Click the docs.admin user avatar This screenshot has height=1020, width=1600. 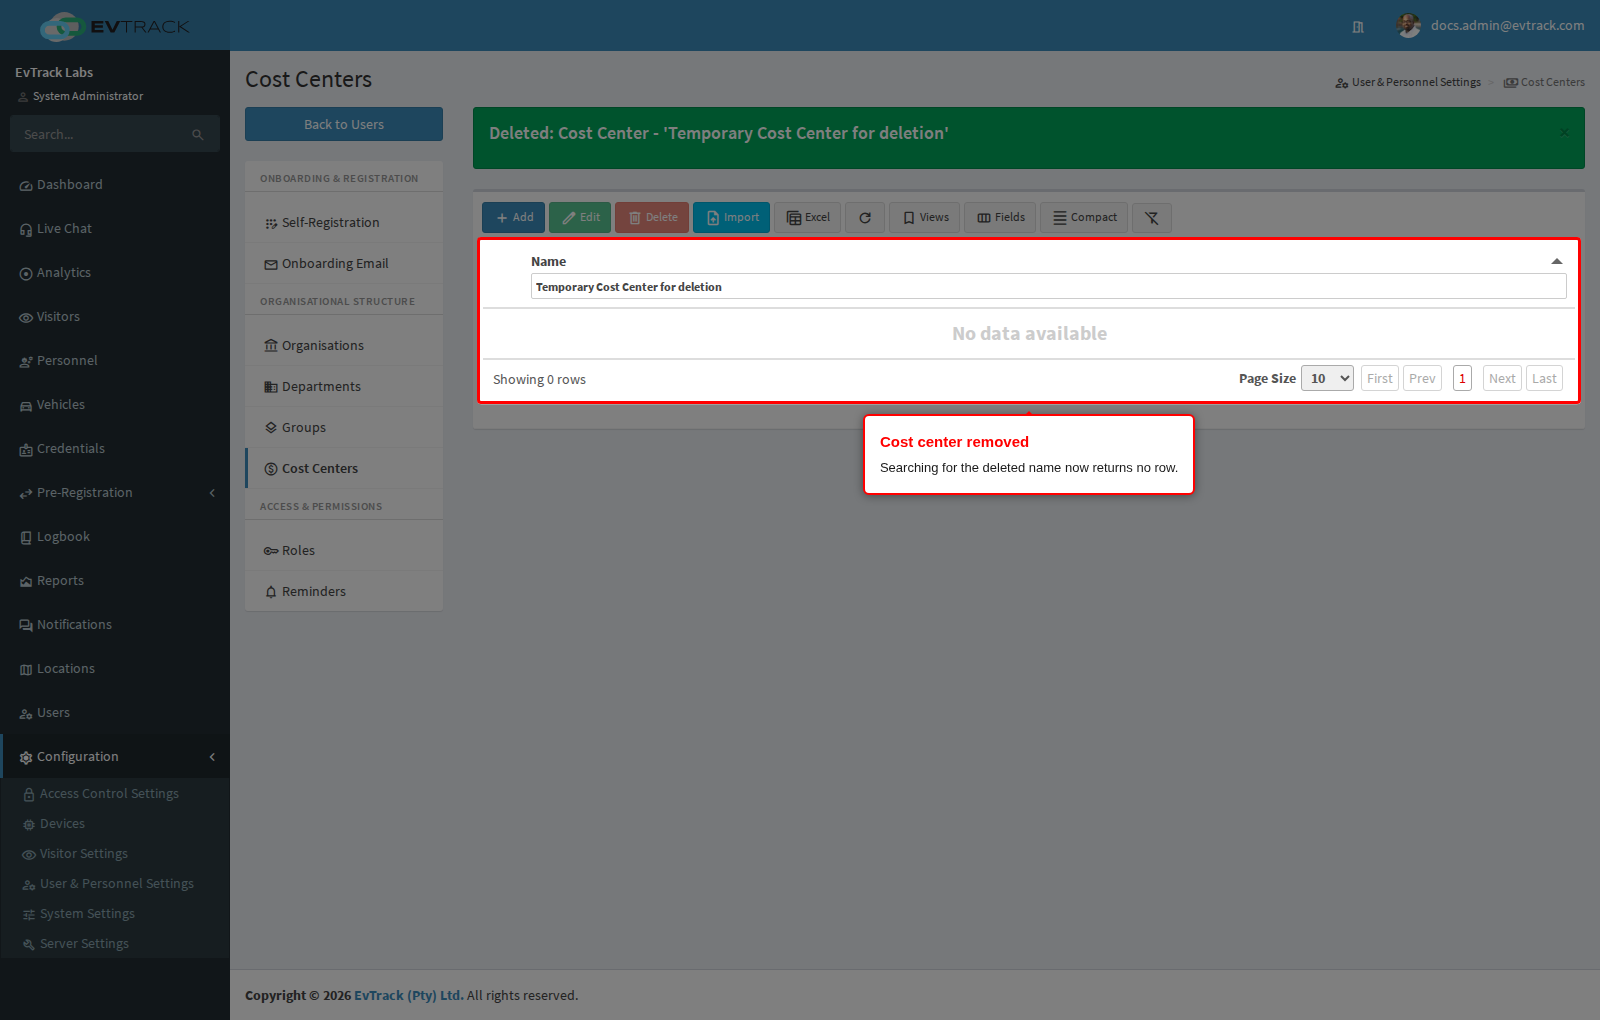click(1409, 26)
